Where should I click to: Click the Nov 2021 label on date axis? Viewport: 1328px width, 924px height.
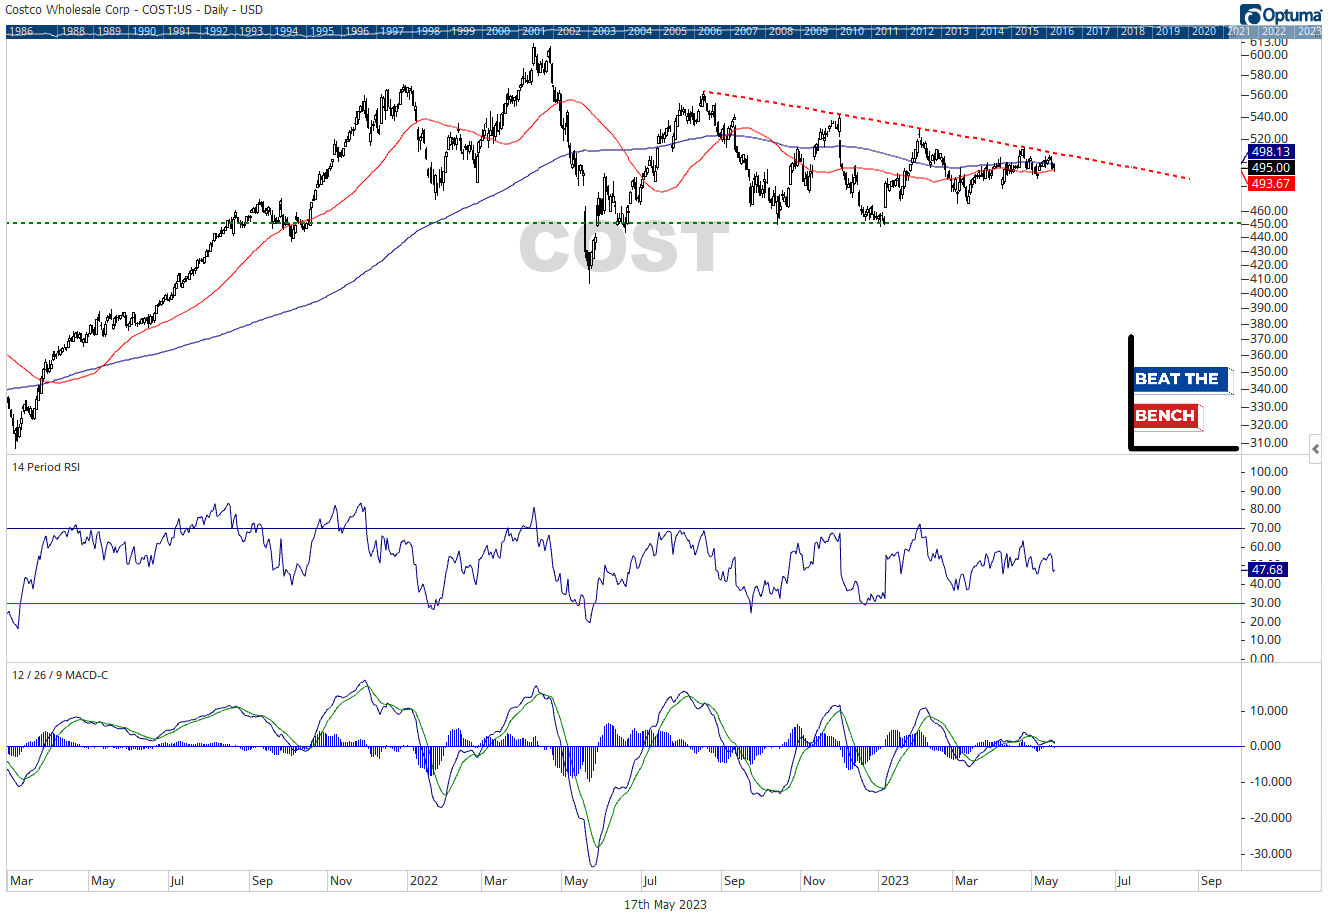point(341,881)
